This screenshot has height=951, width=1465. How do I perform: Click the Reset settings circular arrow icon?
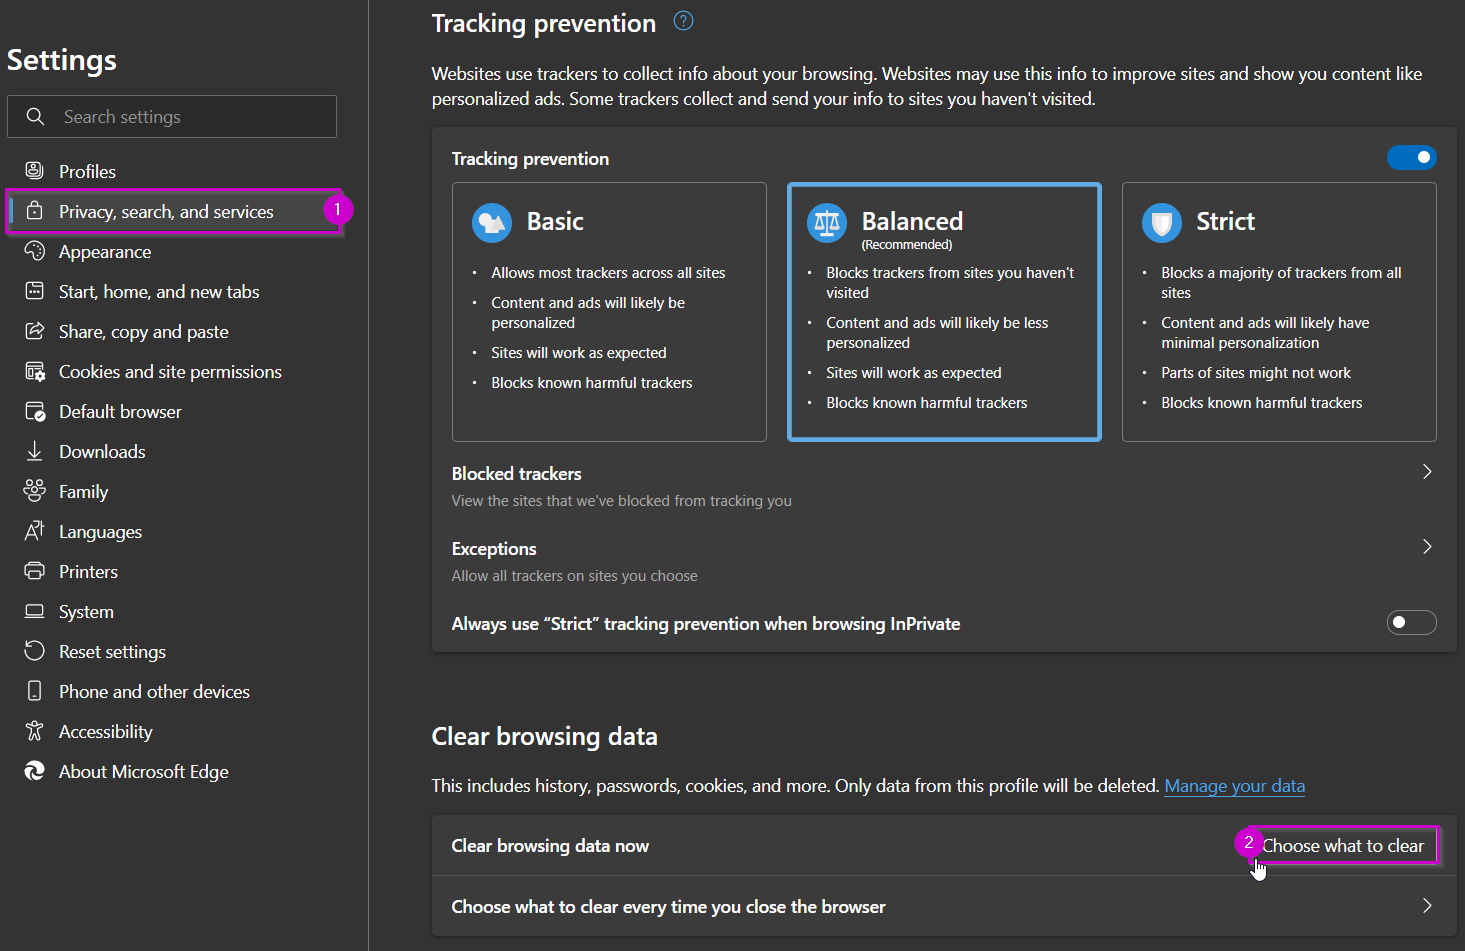35,651
